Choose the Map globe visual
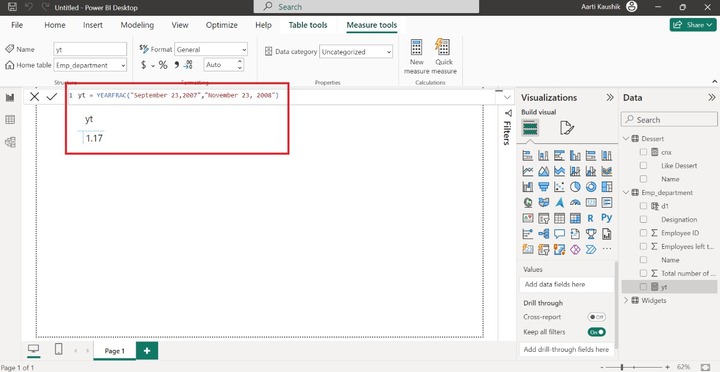 (x=528, y=203)
